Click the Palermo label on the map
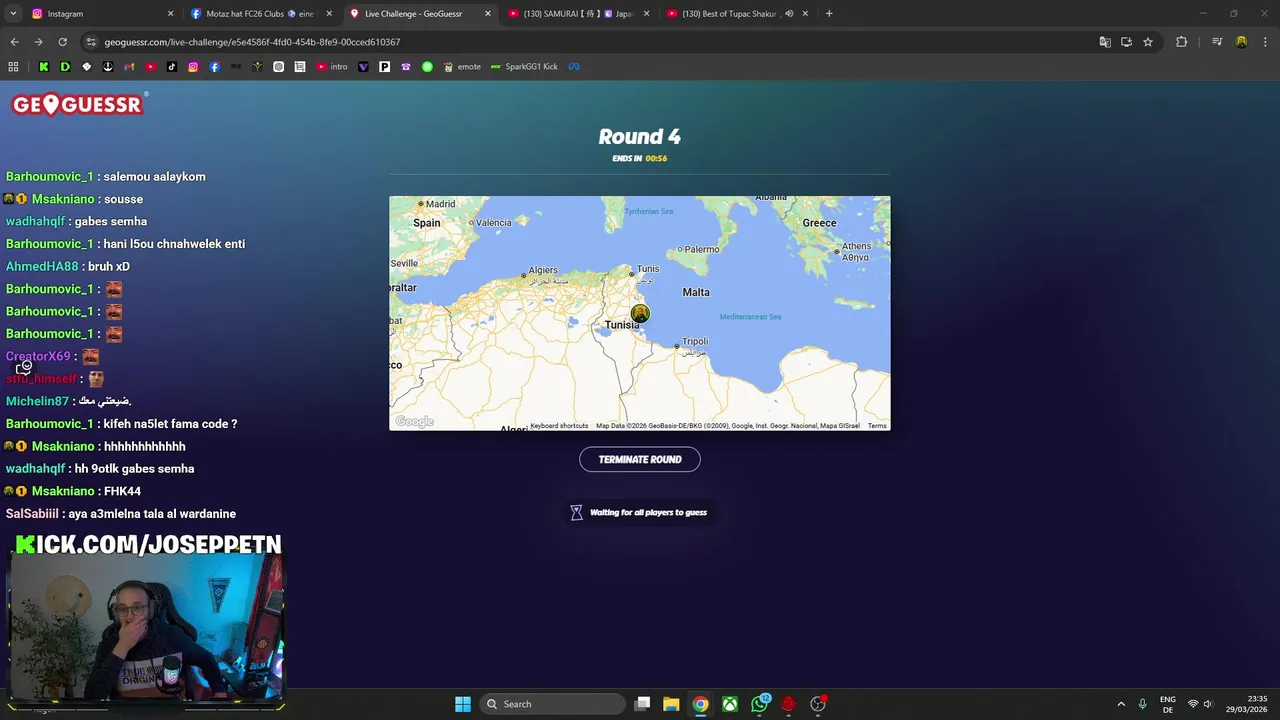Image resolution: width=1280 pixels, height=720 pixels. coord(701,249)
